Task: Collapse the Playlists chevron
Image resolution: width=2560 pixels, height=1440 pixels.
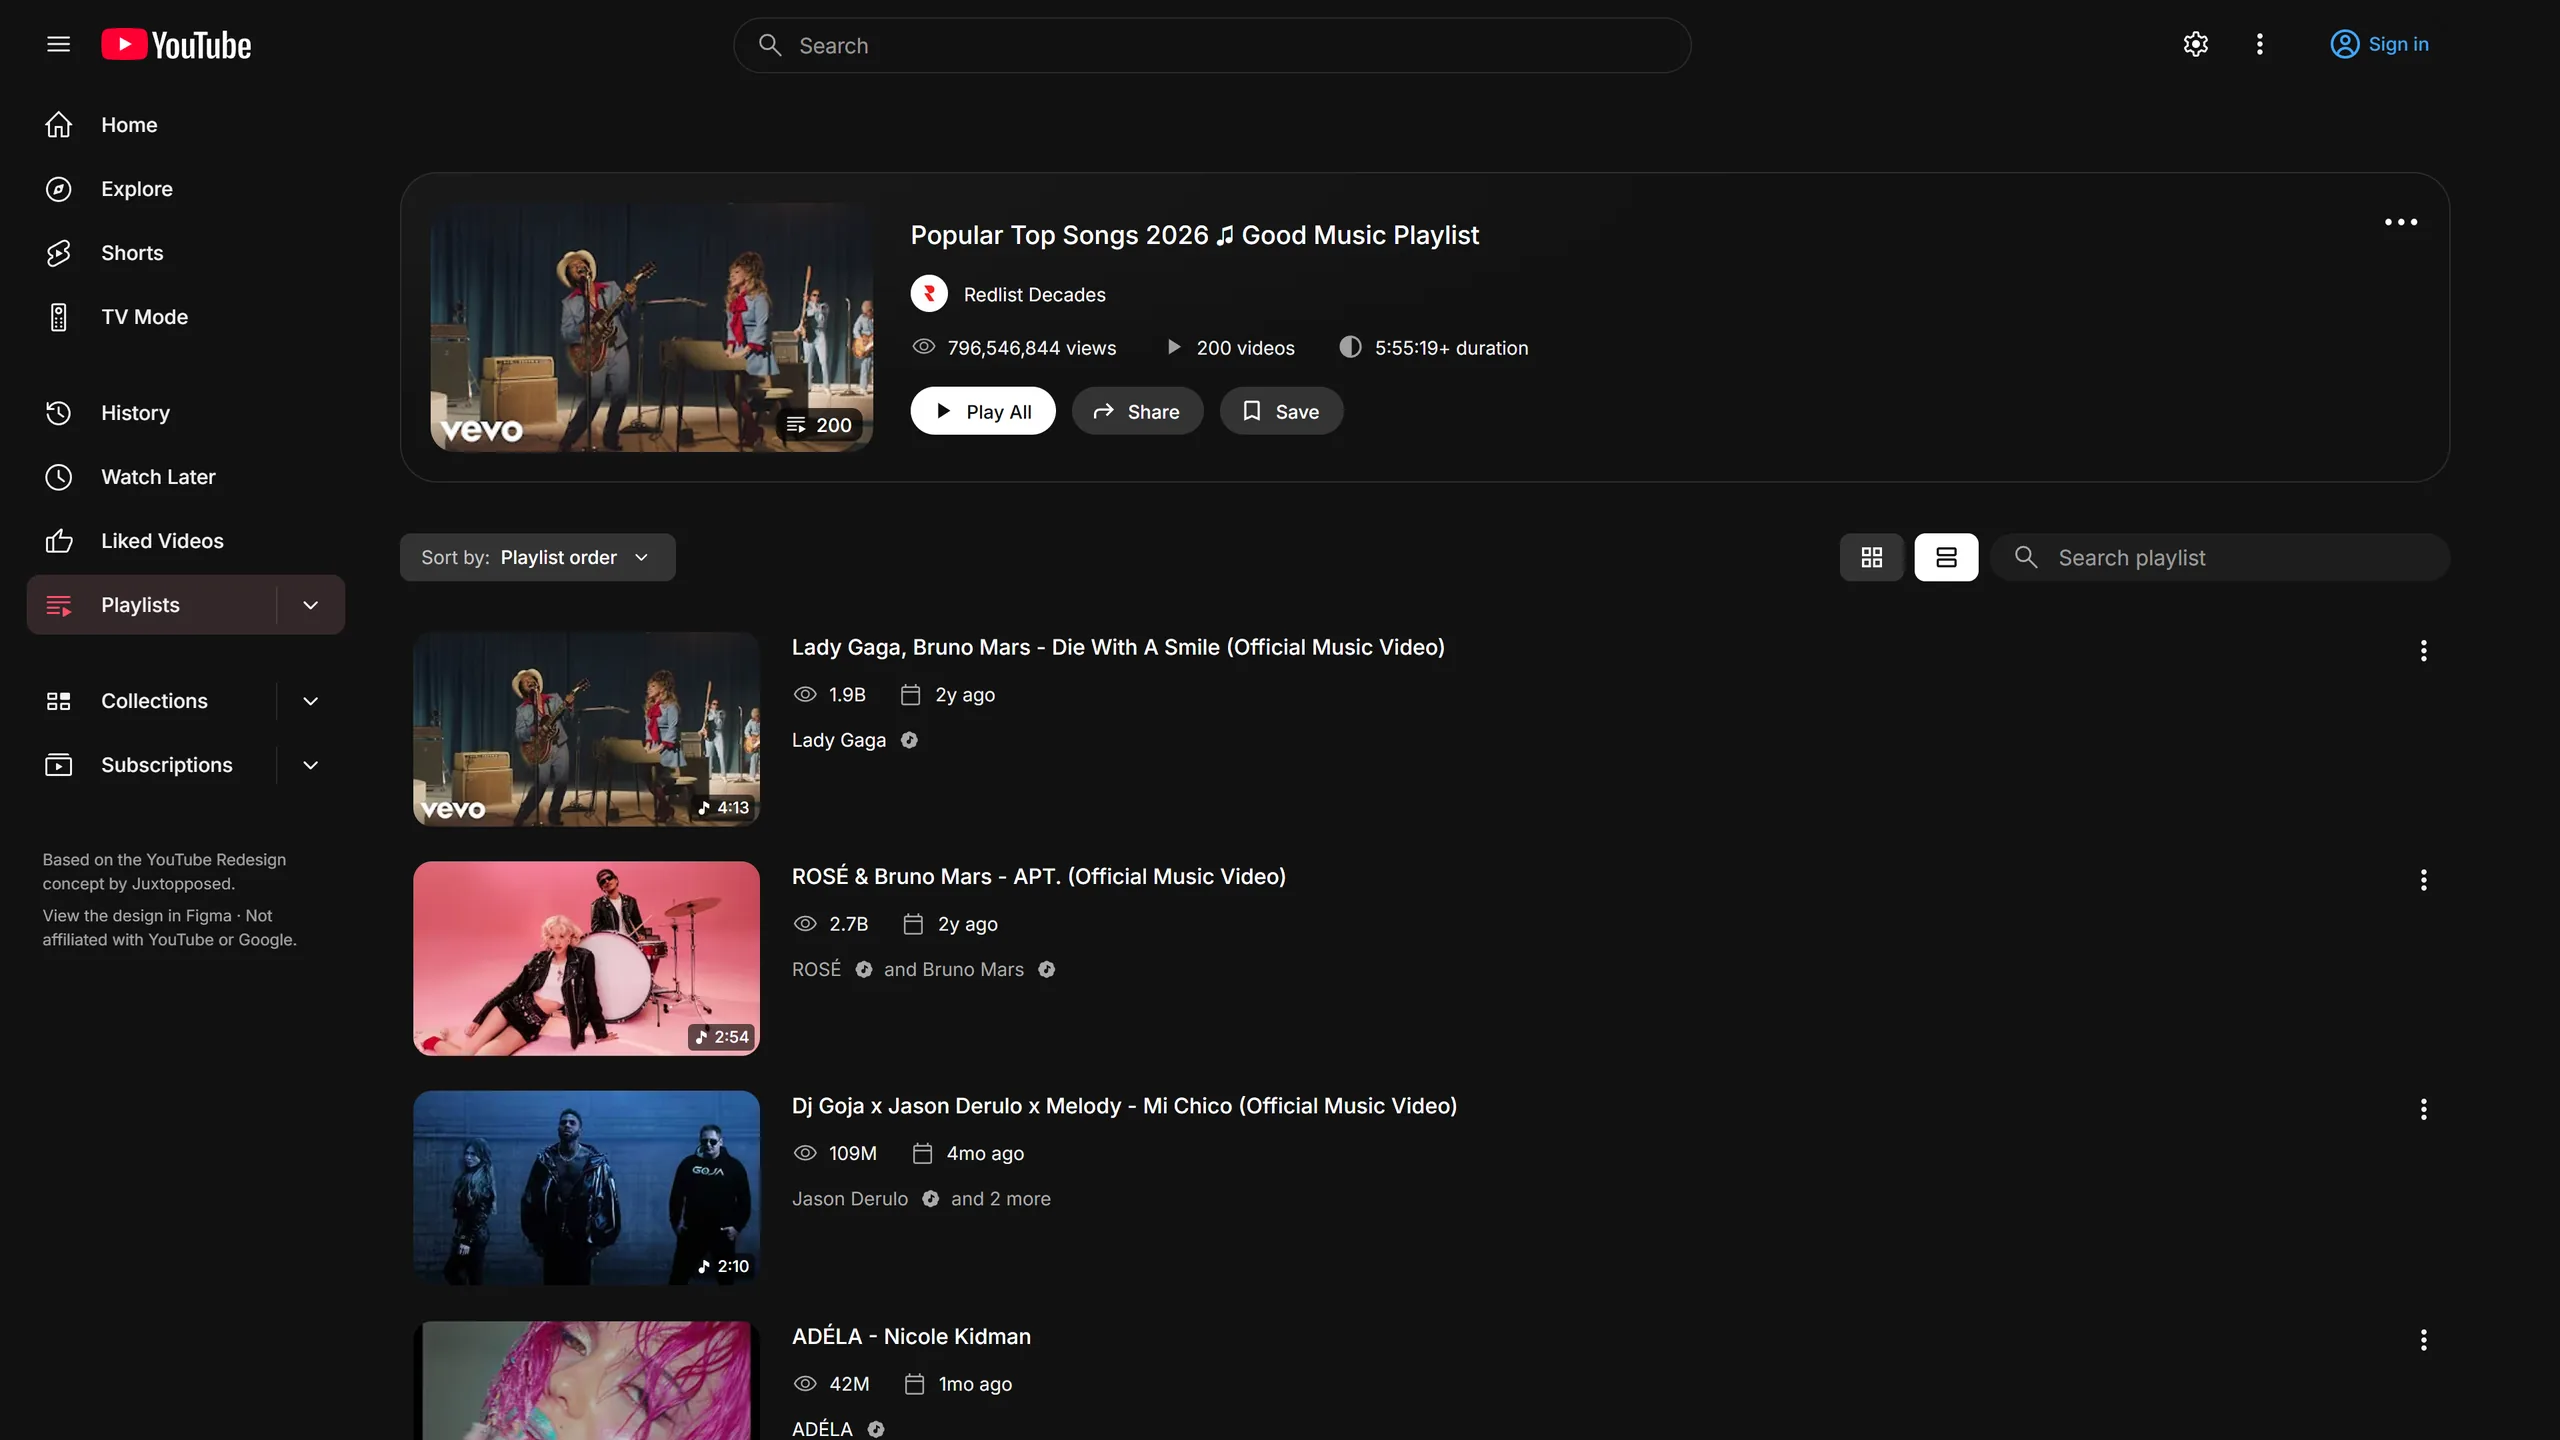Action: click(311, 605)
